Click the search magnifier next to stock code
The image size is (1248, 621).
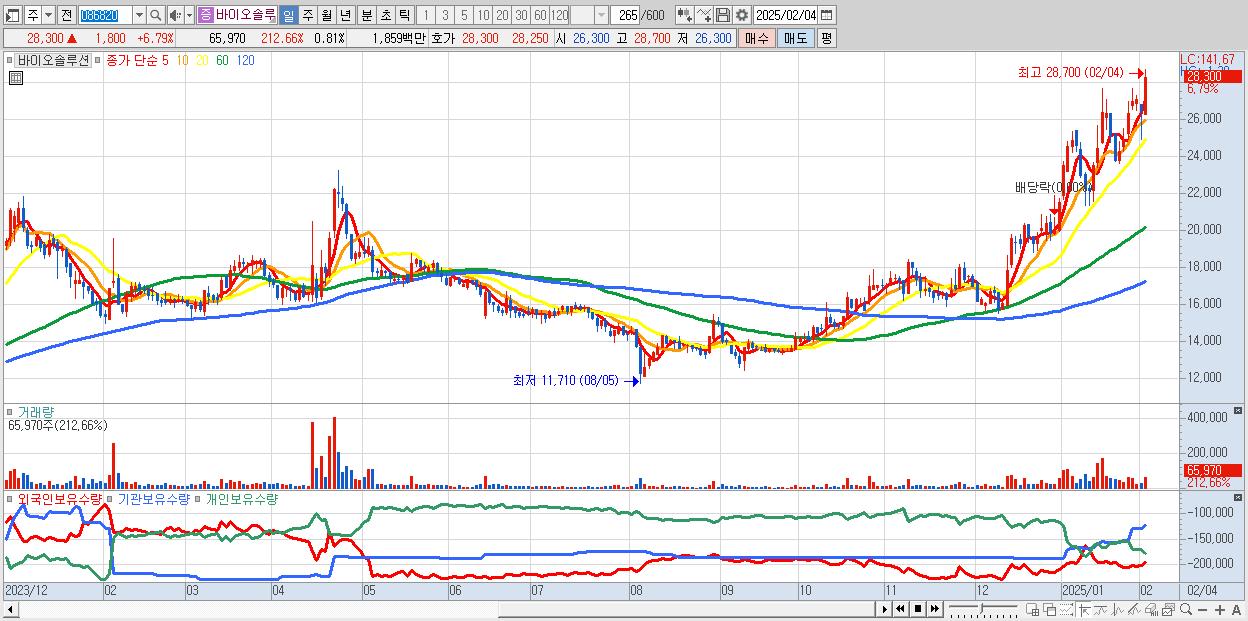[x=156, y=15]
